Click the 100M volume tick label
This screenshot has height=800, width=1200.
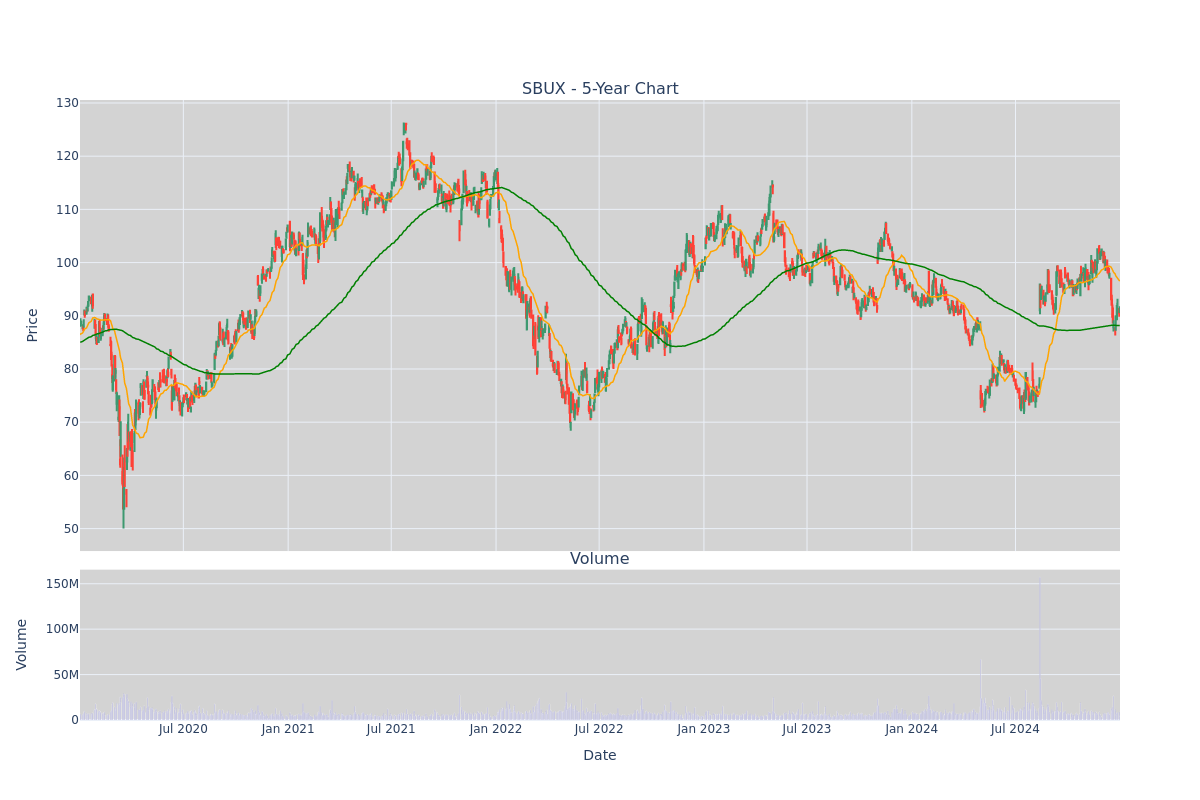coord(62,629)
